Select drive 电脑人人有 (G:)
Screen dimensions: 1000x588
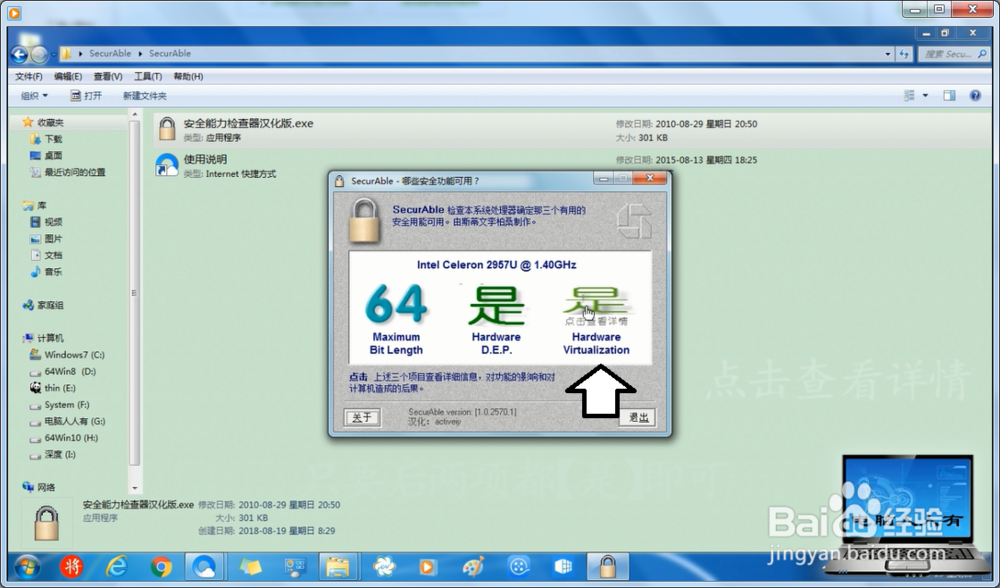[75, 421]
